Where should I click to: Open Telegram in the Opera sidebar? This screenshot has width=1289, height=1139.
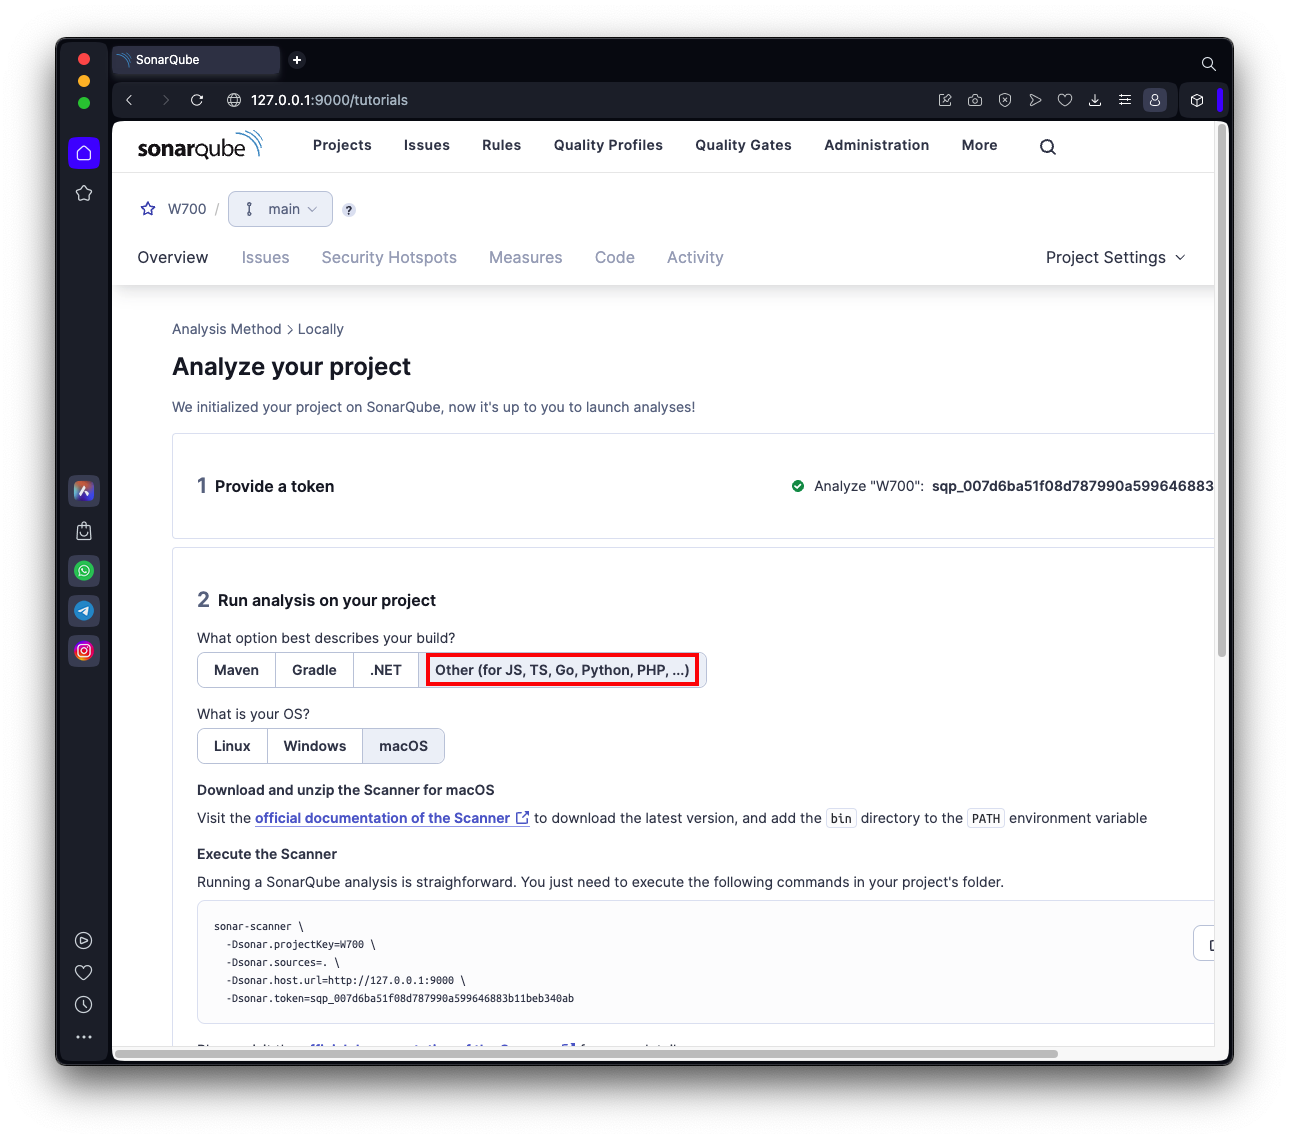point(84,611)
